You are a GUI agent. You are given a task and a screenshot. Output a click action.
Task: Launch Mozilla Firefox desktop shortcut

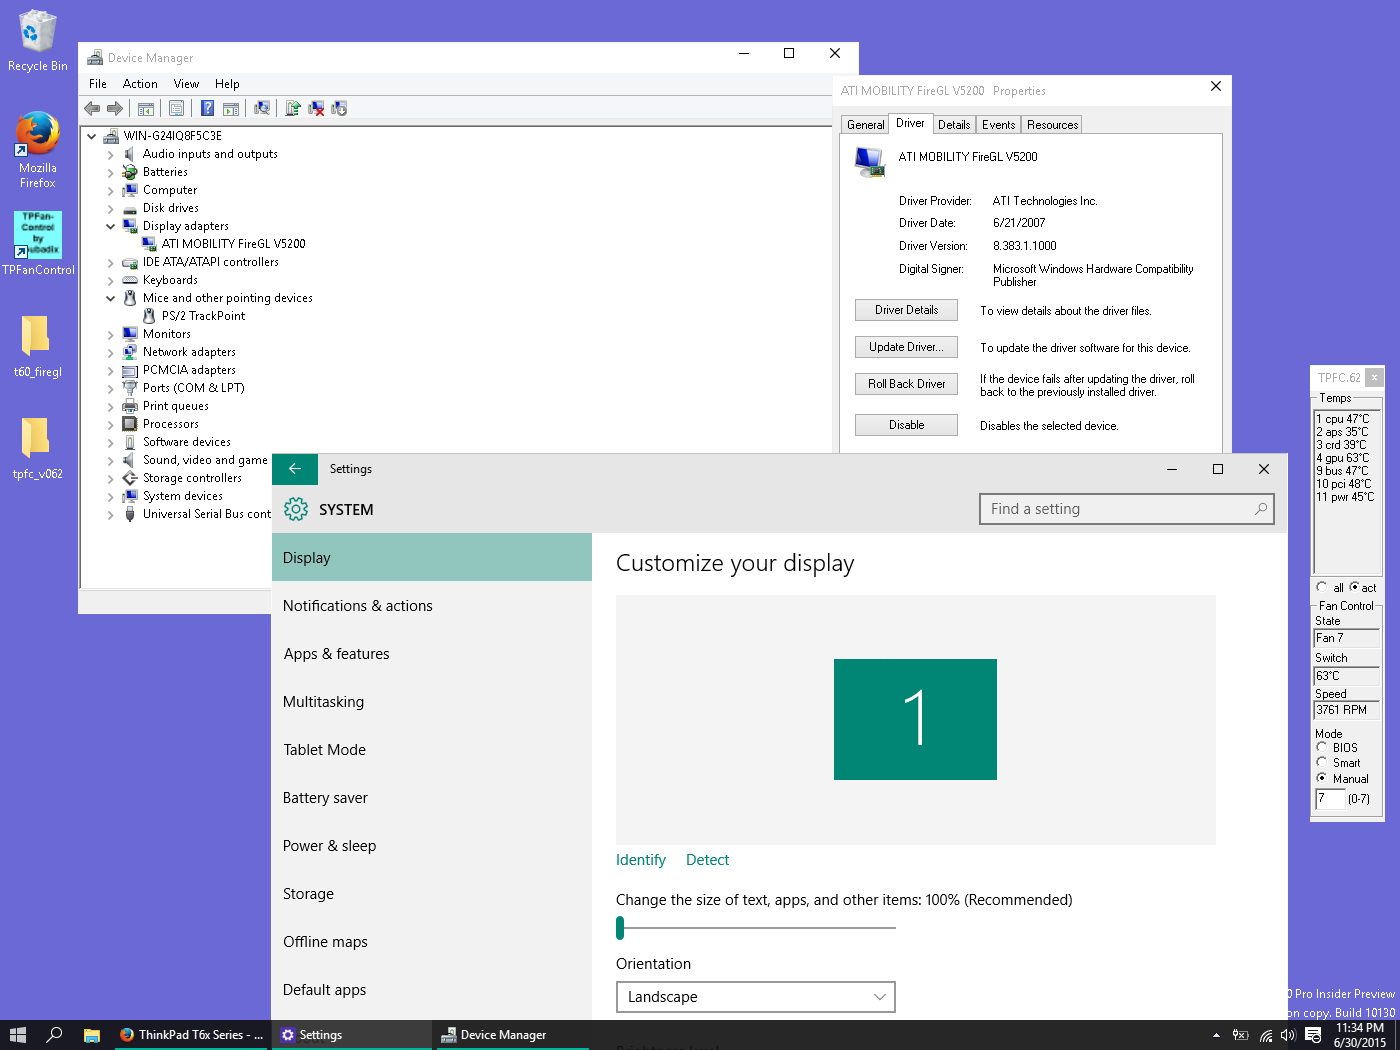pos(38,150)
